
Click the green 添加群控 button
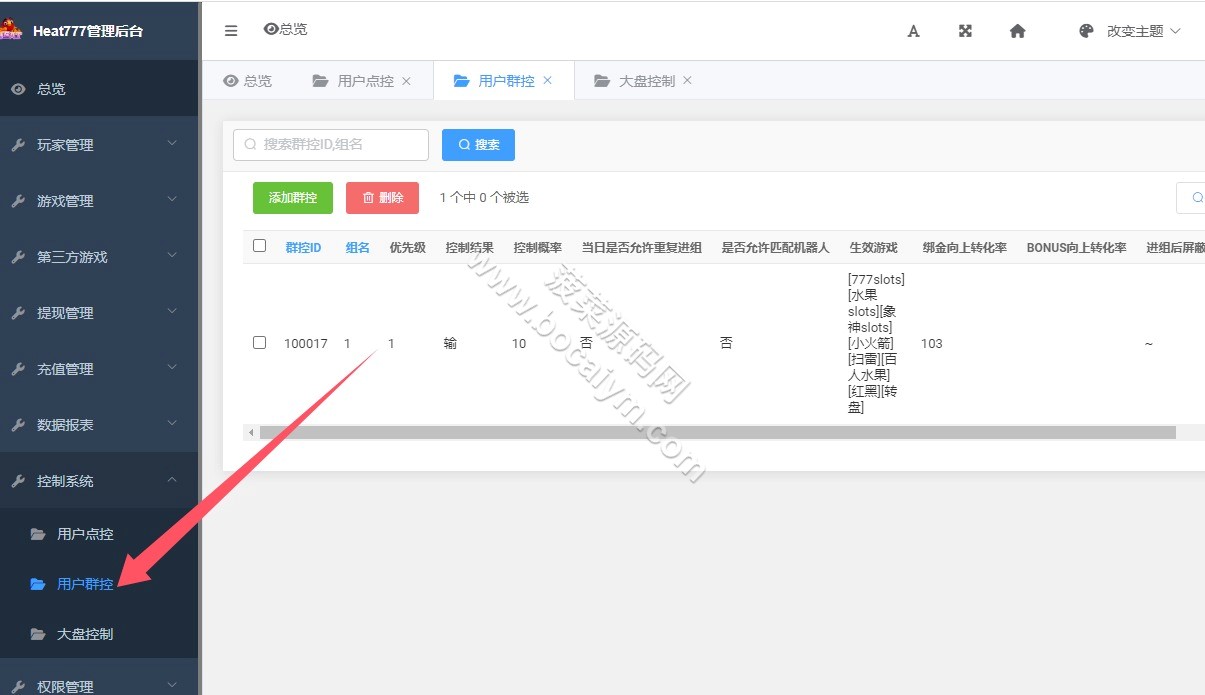tap(293, 198)
